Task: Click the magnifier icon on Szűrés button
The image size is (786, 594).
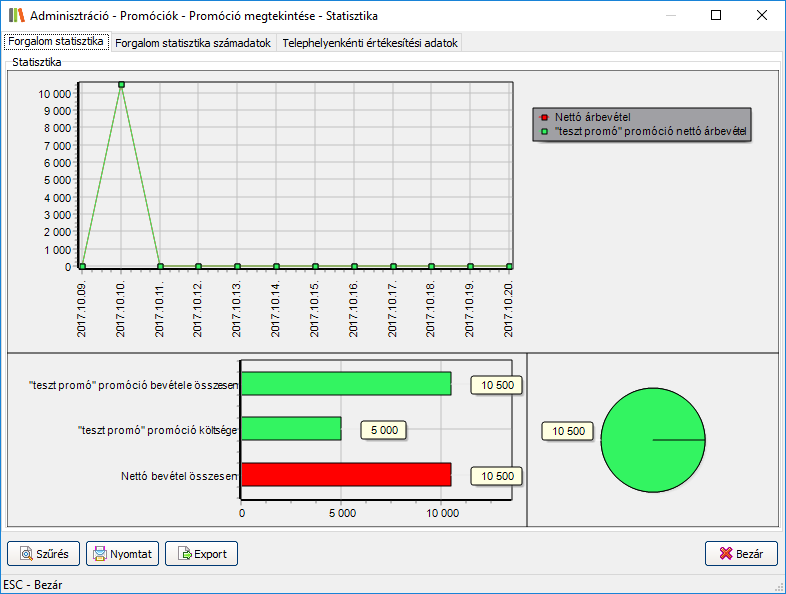Action: click(25, 554)
